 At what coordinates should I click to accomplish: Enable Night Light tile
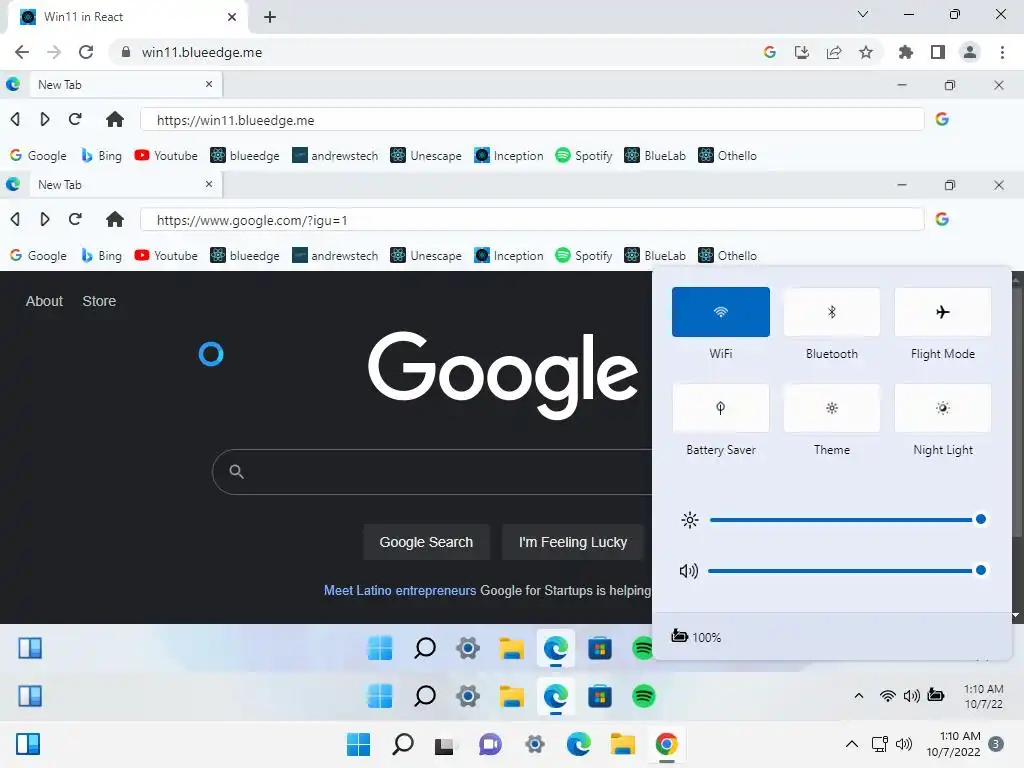942,408
